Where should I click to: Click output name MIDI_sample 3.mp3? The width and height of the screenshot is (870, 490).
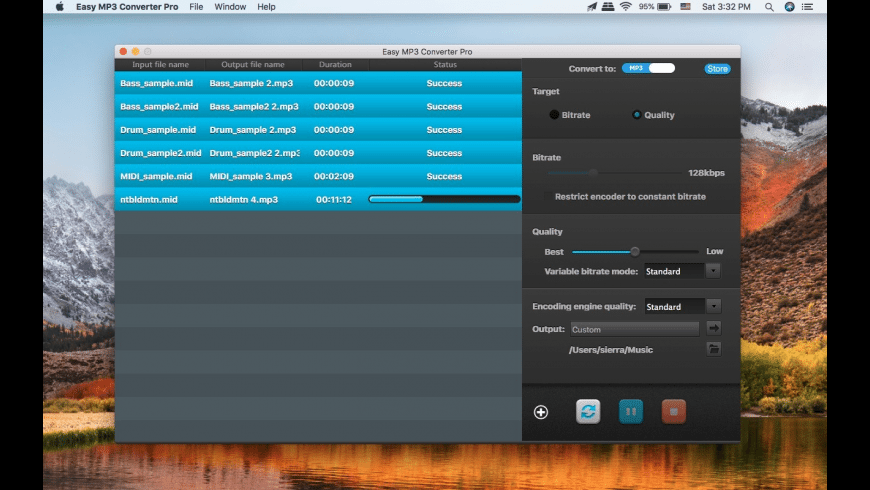click(x=251, y=176)
